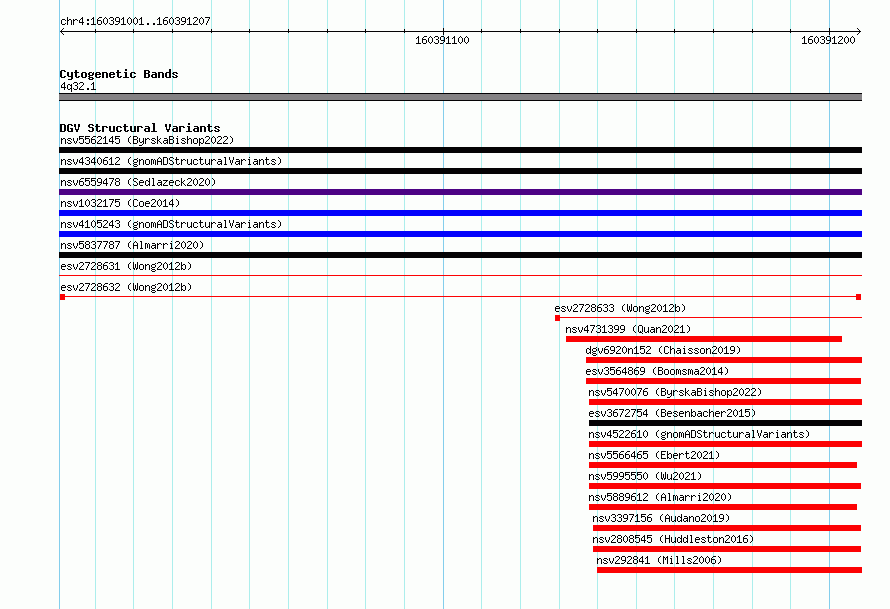Click the esv2728632 (Wong2012b) label
This screenshot has height=609, width=890.
126,287
